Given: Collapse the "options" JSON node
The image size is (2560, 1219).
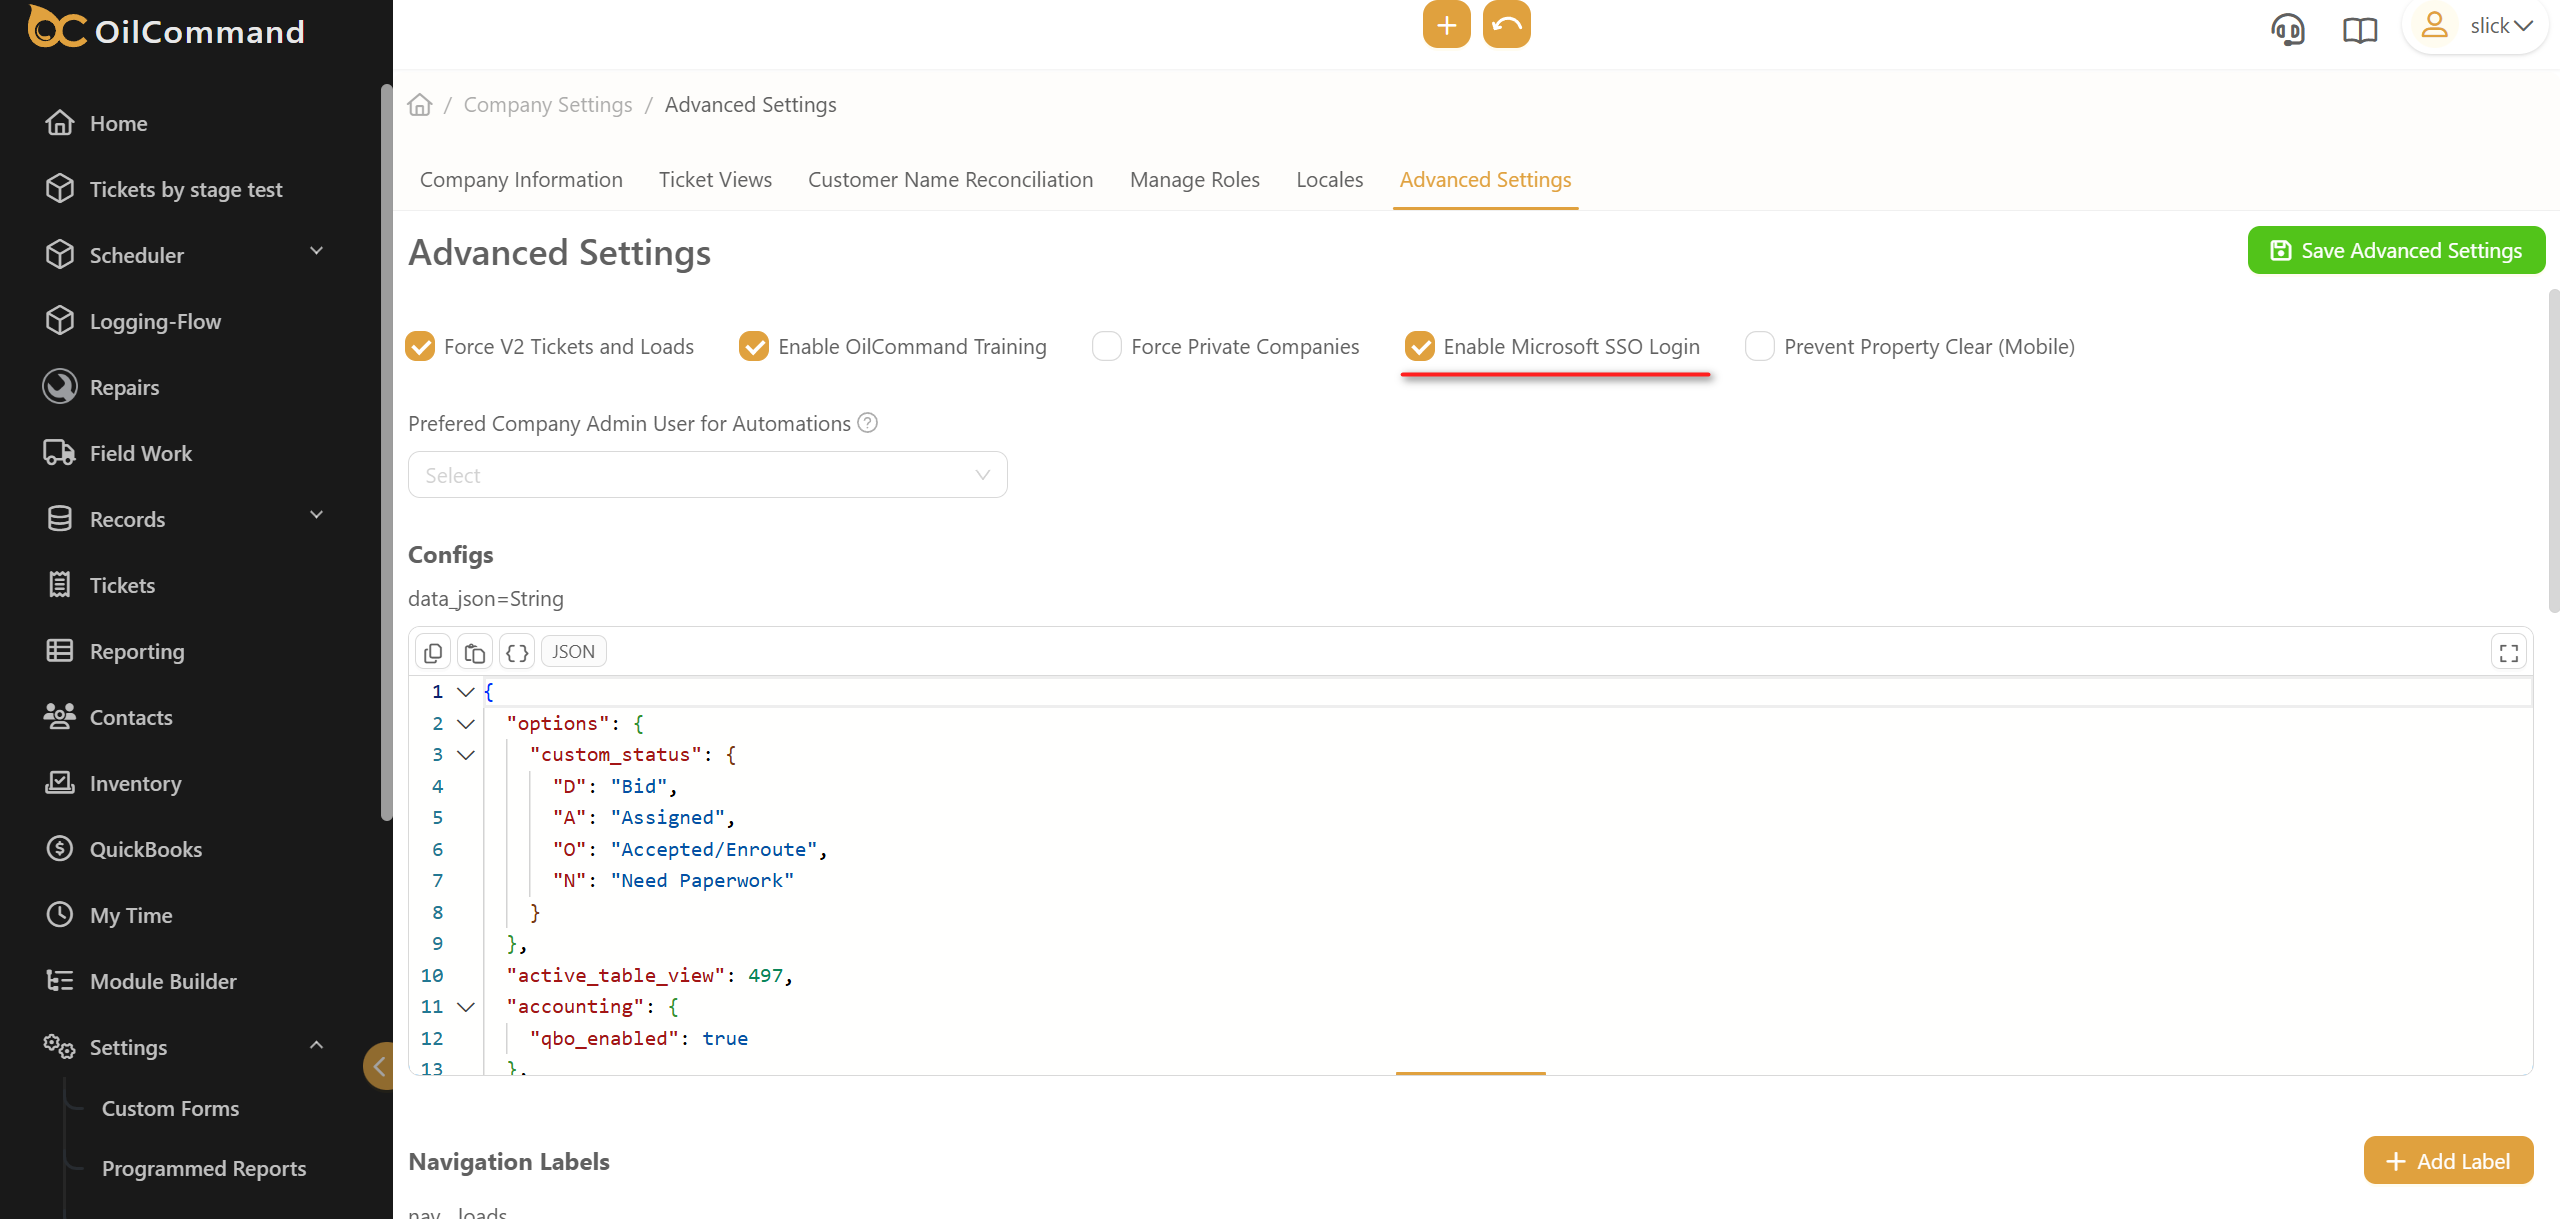Looking at the screenshot, I should 466,724.
